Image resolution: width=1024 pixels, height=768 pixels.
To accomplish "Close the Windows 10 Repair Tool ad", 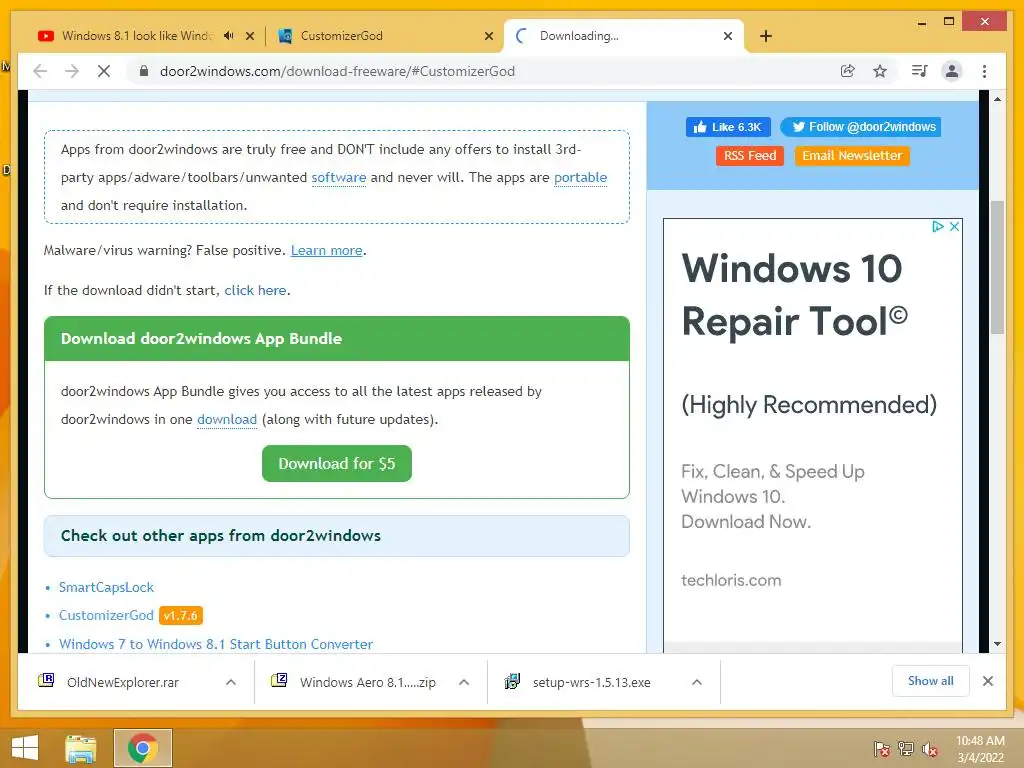I will 954,227.
